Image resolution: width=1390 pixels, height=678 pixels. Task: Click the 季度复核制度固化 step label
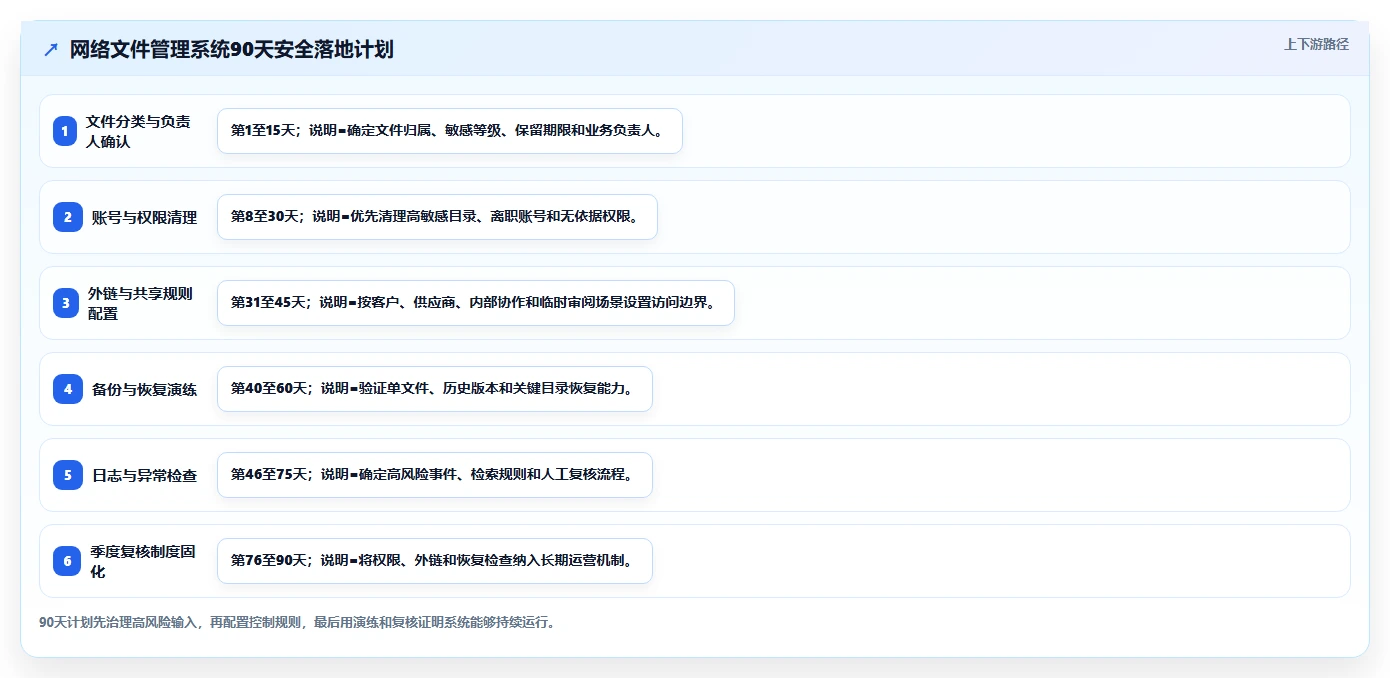click(x=143, y=561)
